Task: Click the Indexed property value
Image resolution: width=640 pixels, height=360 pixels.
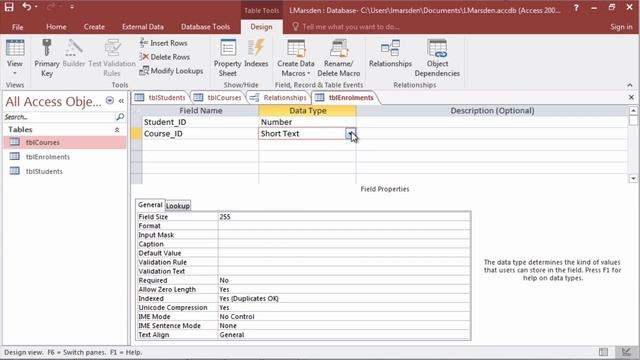Action: coord(344,298)
